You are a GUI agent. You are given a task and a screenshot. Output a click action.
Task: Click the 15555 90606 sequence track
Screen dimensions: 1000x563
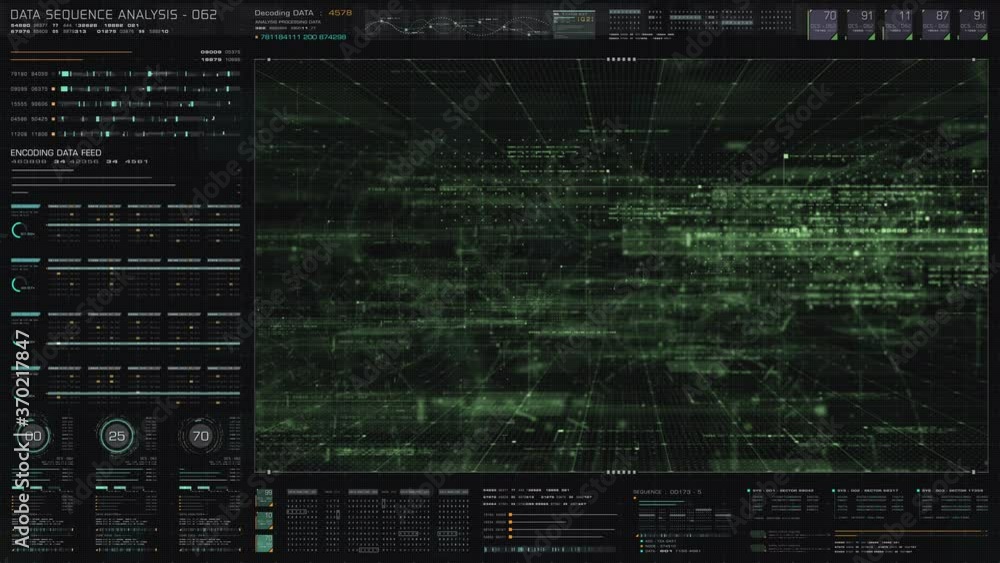click(150, 103)
